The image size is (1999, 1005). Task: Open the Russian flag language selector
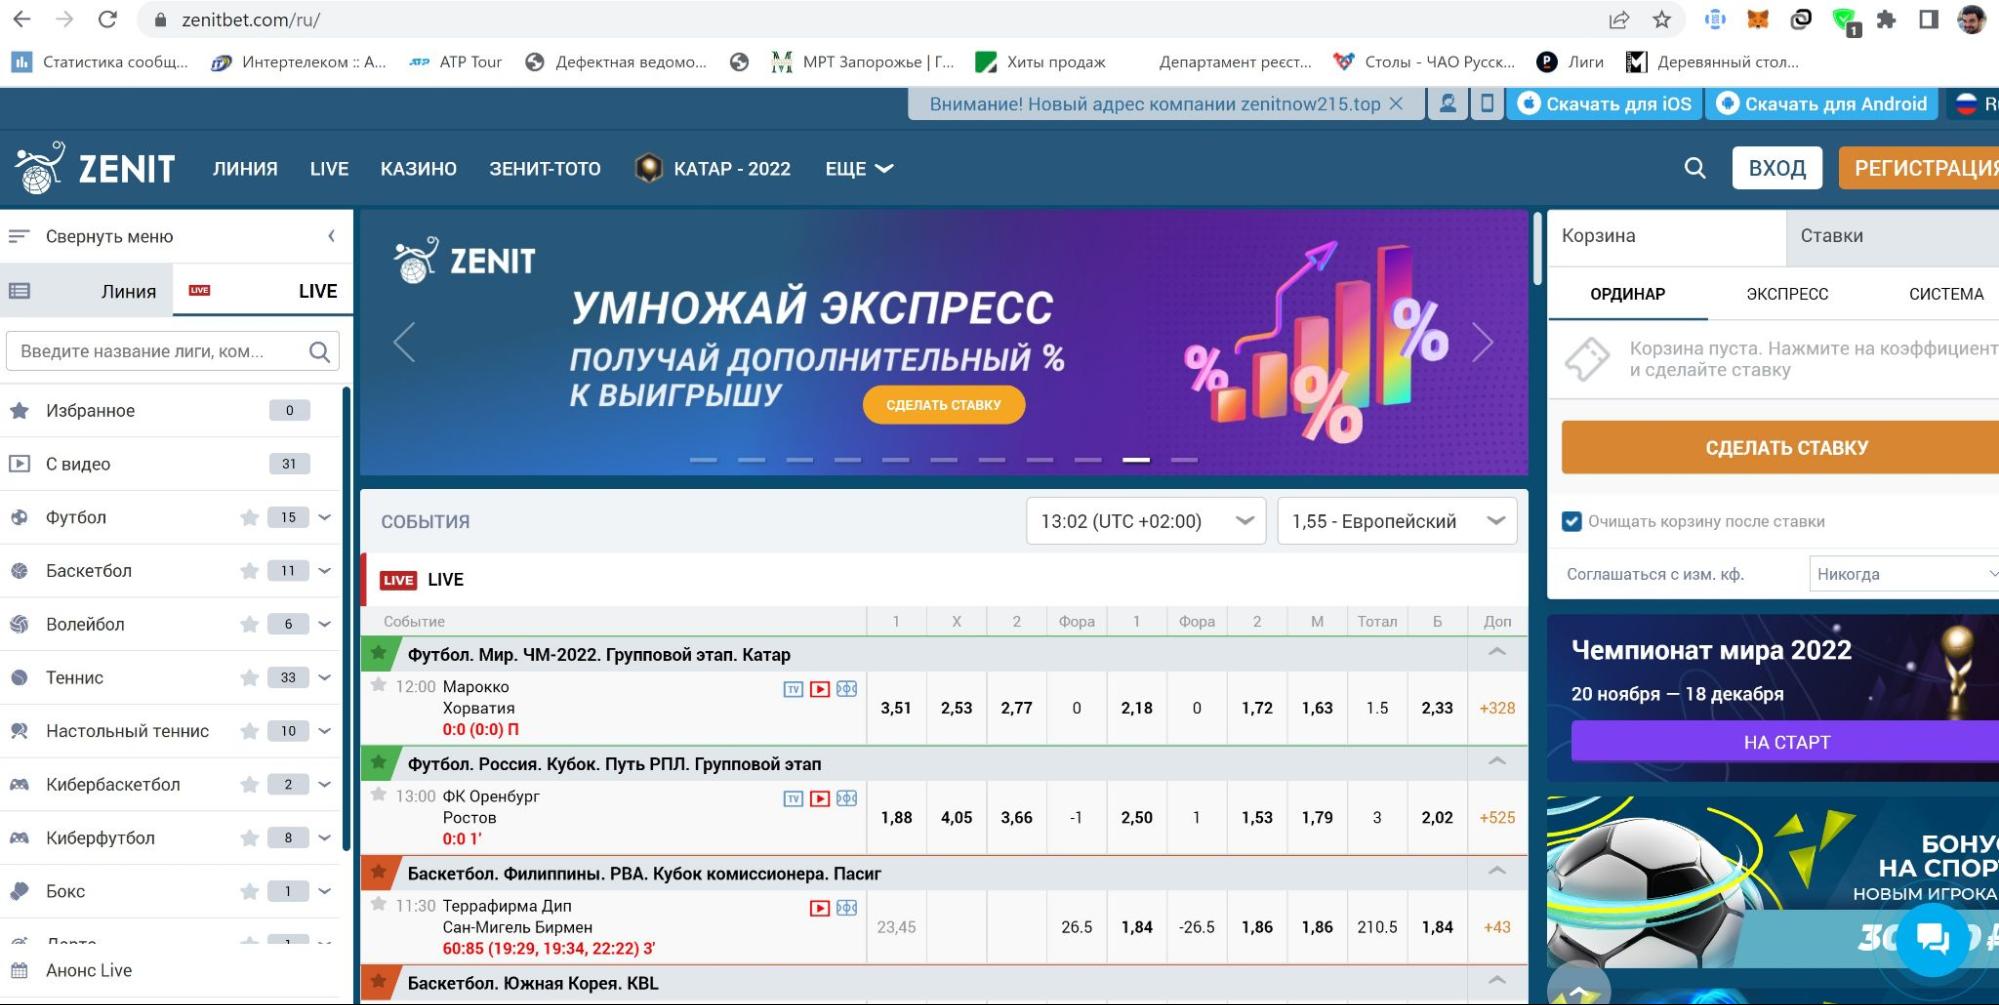(x=1967, y=103)
